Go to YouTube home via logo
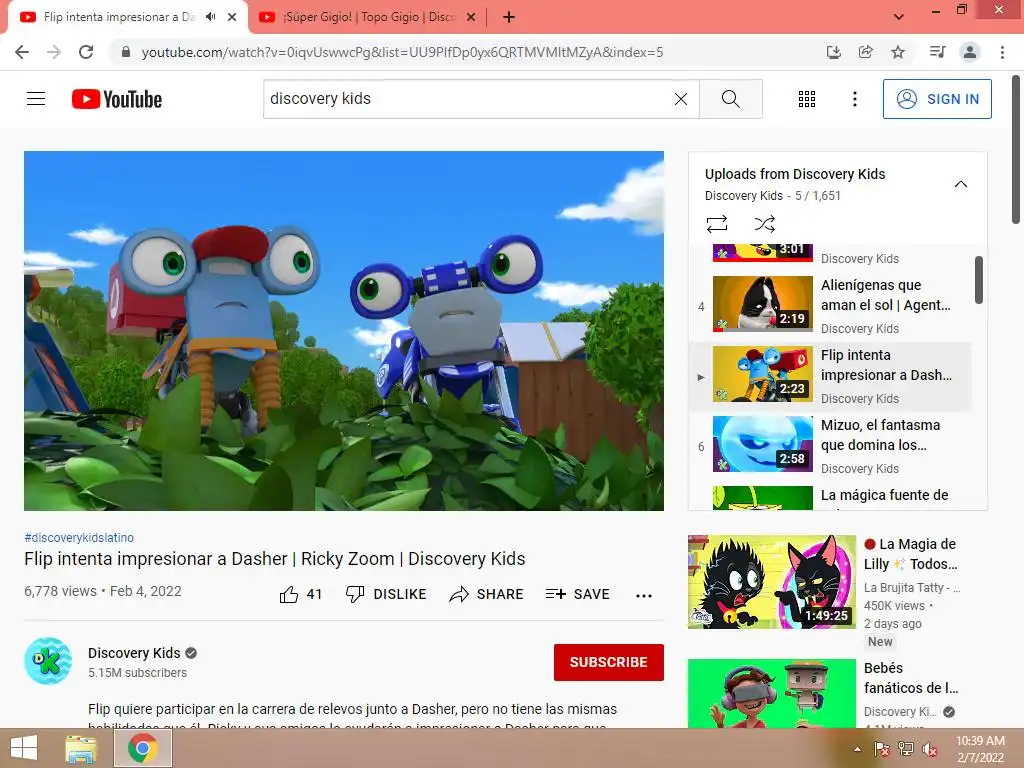This screenshot has width=1024, height=768. coord(117,99)
